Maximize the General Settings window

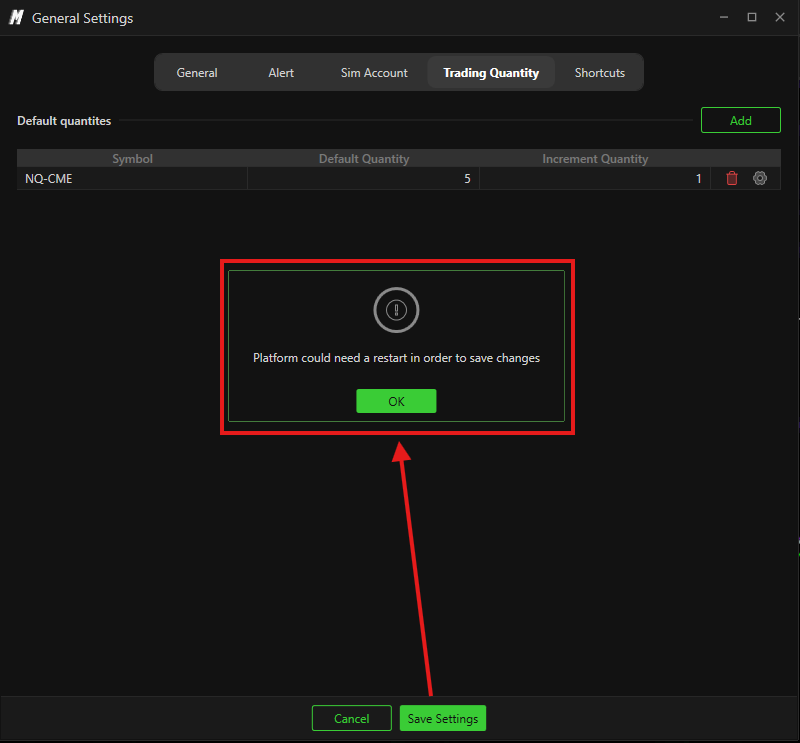pos(752,17)
